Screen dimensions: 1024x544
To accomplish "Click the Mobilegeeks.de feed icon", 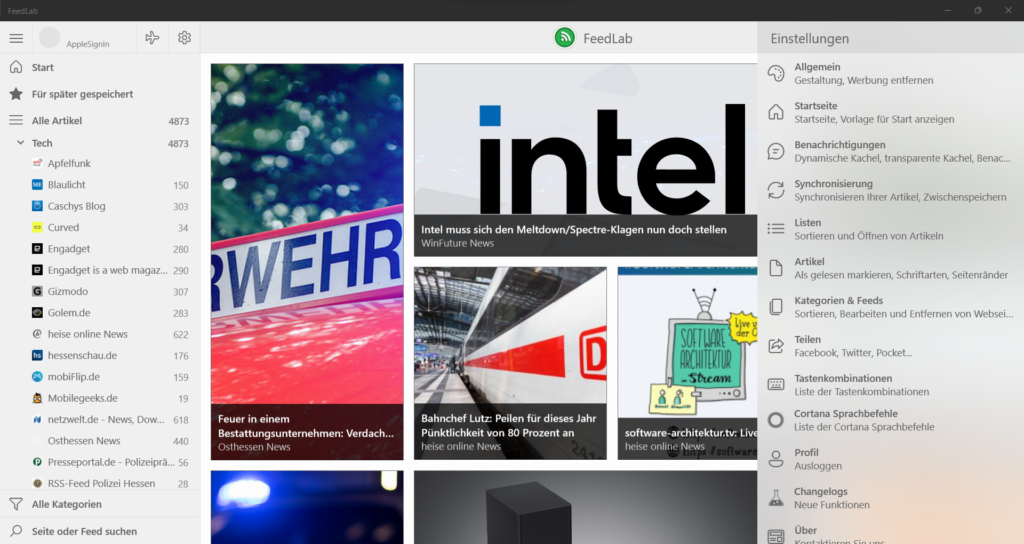I will tap(37, 398).
